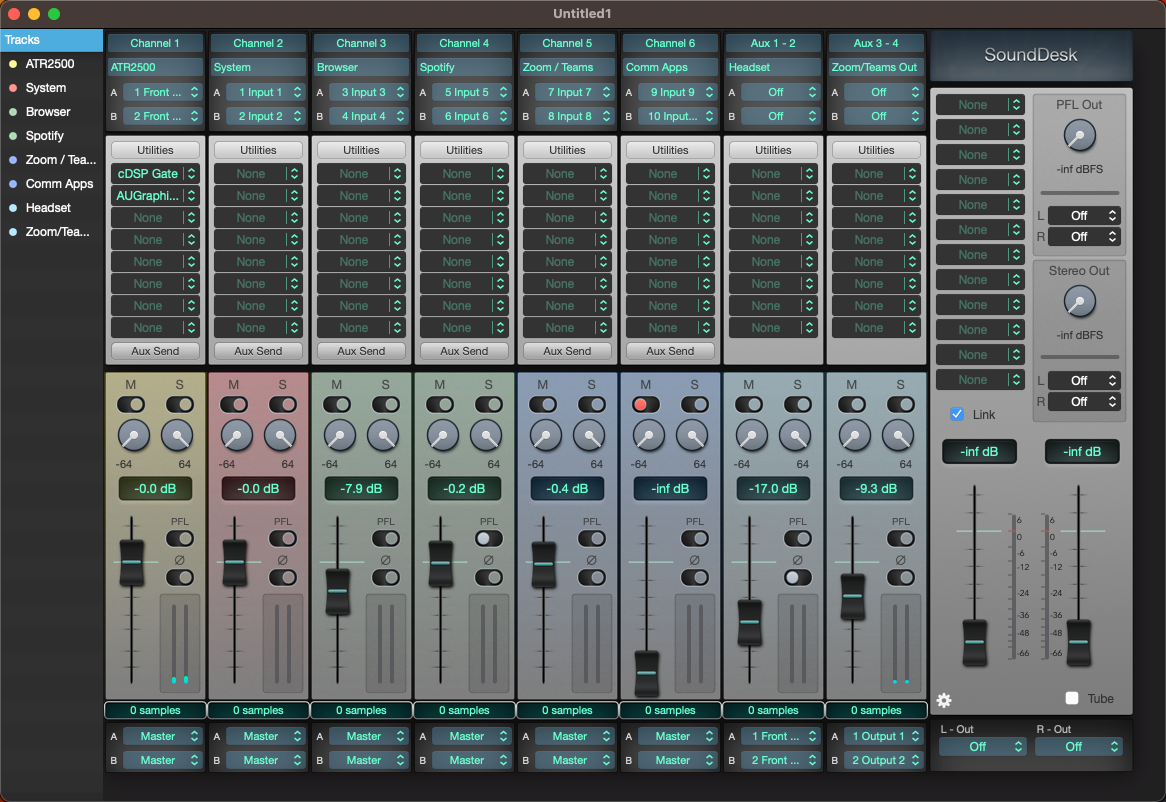Image resolution: width=1166 pixels, height=802 pixels.
Task: Open the cDSP Gate plugin slot dropdown
Action: 155,173
